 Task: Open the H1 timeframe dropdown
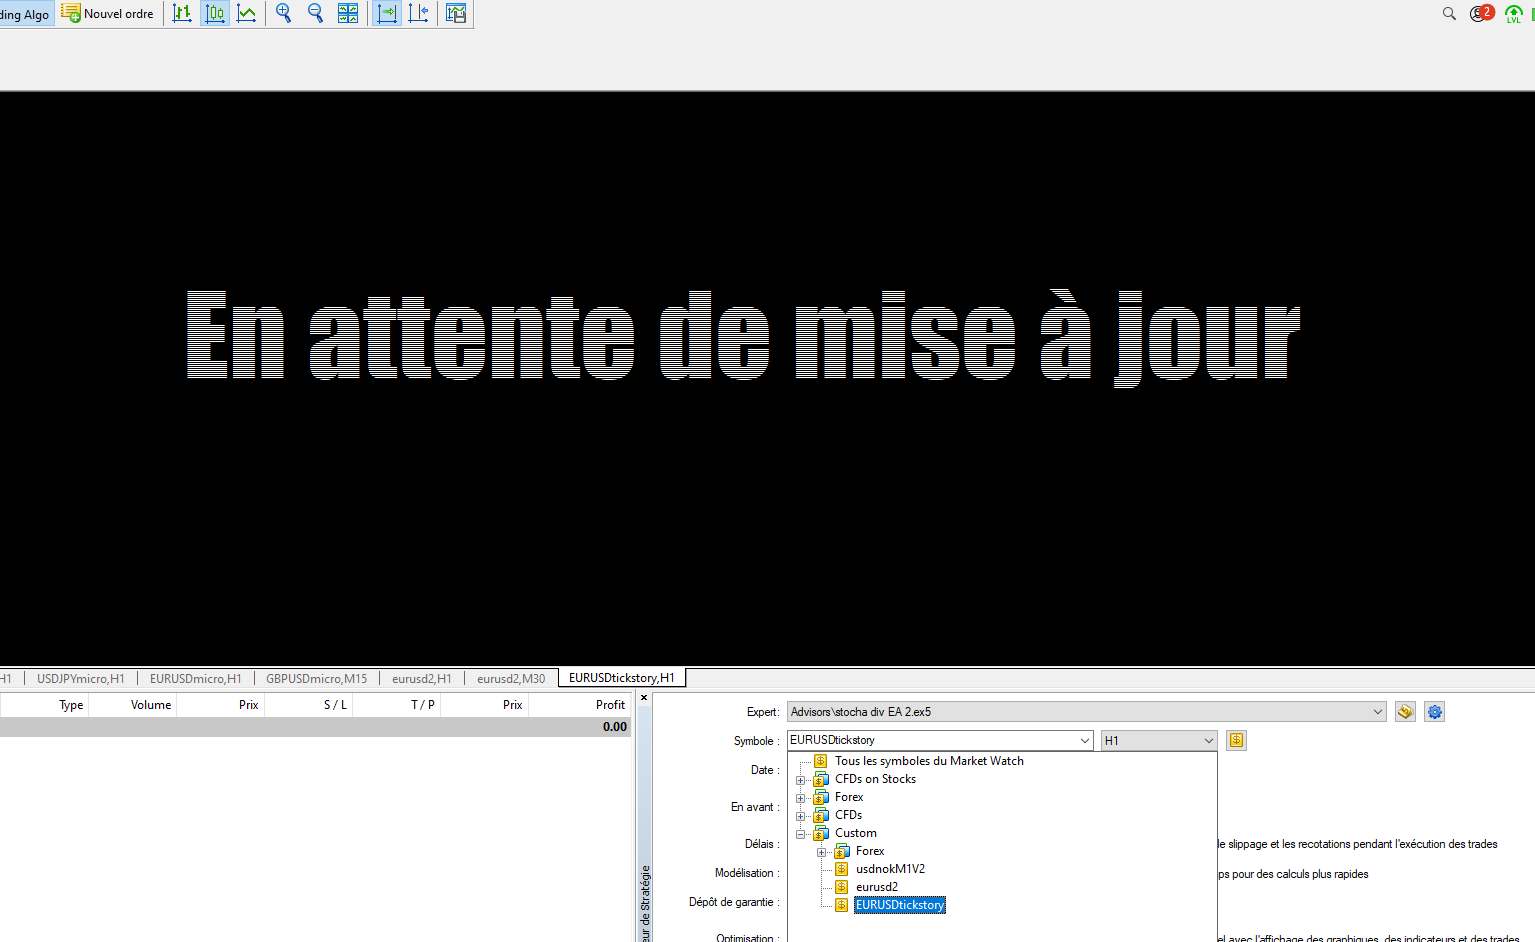click(x=1159, y=741)
